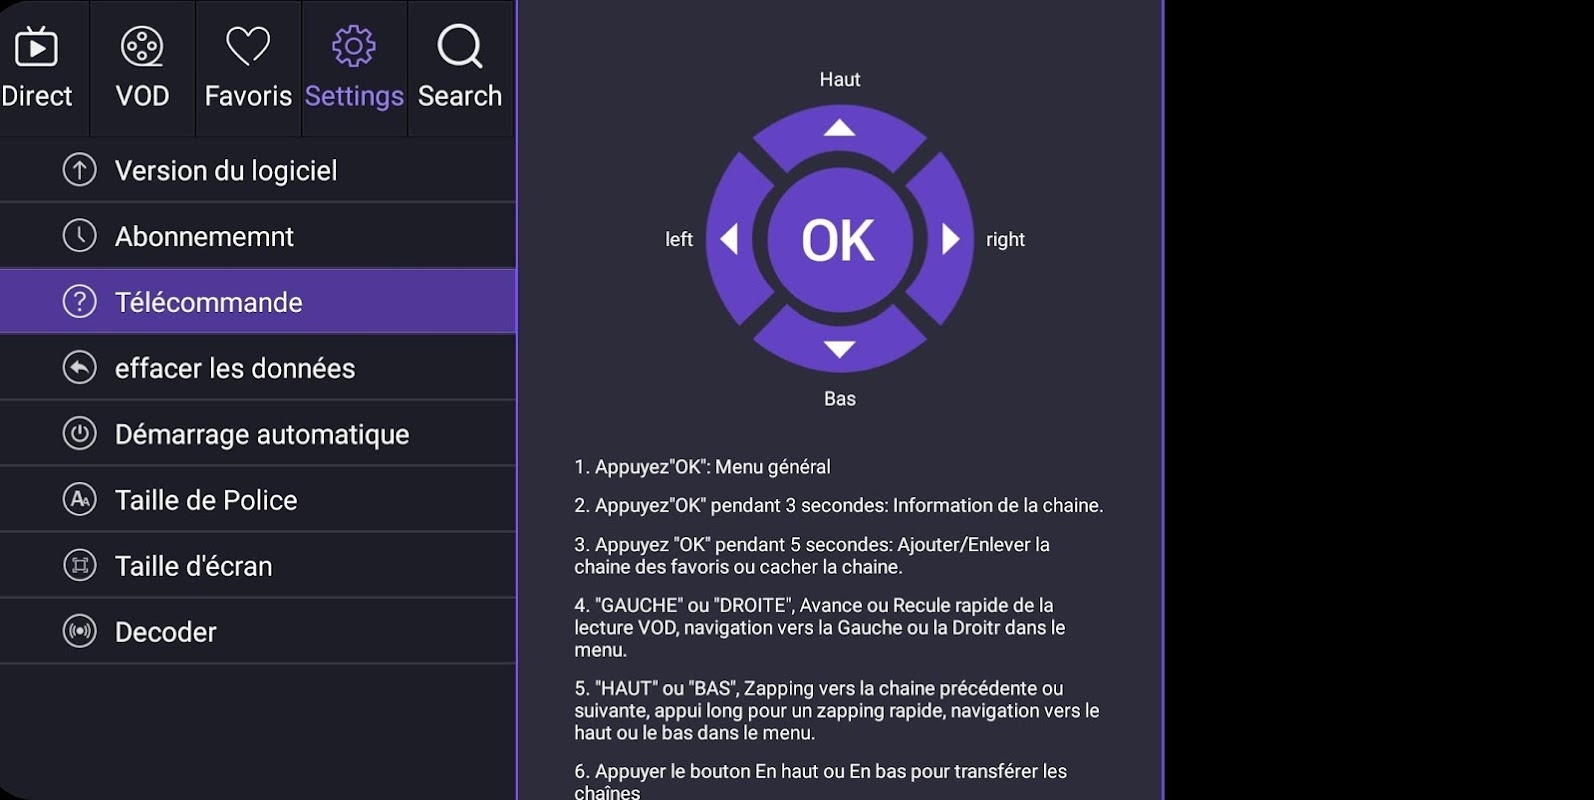Image resolution: width=1594 pixels, height=800 pixels.
Task: Click the power icon beside Démarrage automatique
Action: click(x=80, y=434)
